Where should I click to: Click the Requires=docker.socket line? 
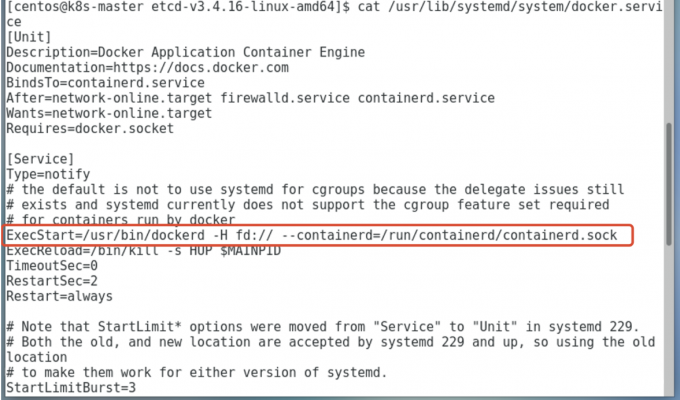(x=90, y=128)
